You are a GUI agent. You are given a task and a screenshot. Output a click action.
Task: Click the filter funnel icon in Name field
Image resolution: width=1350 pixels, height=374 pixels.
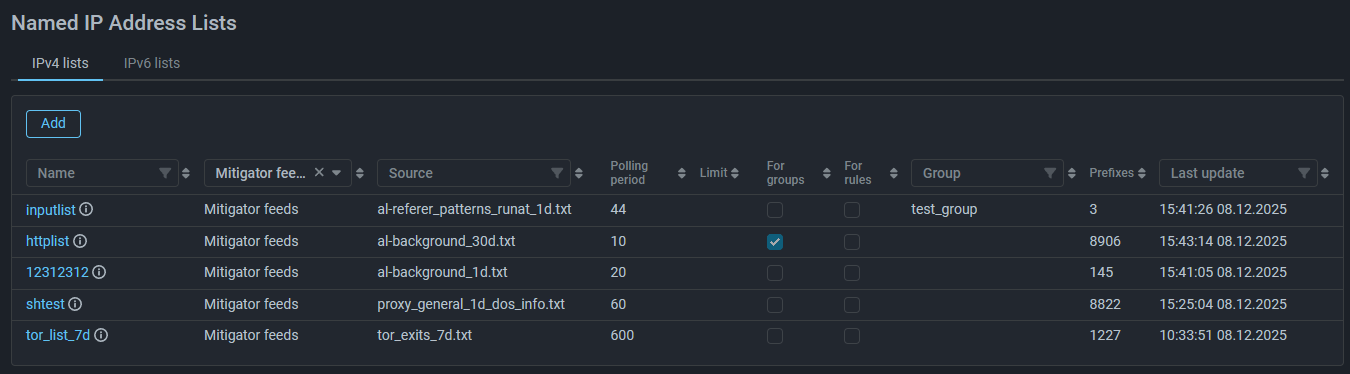165,173
